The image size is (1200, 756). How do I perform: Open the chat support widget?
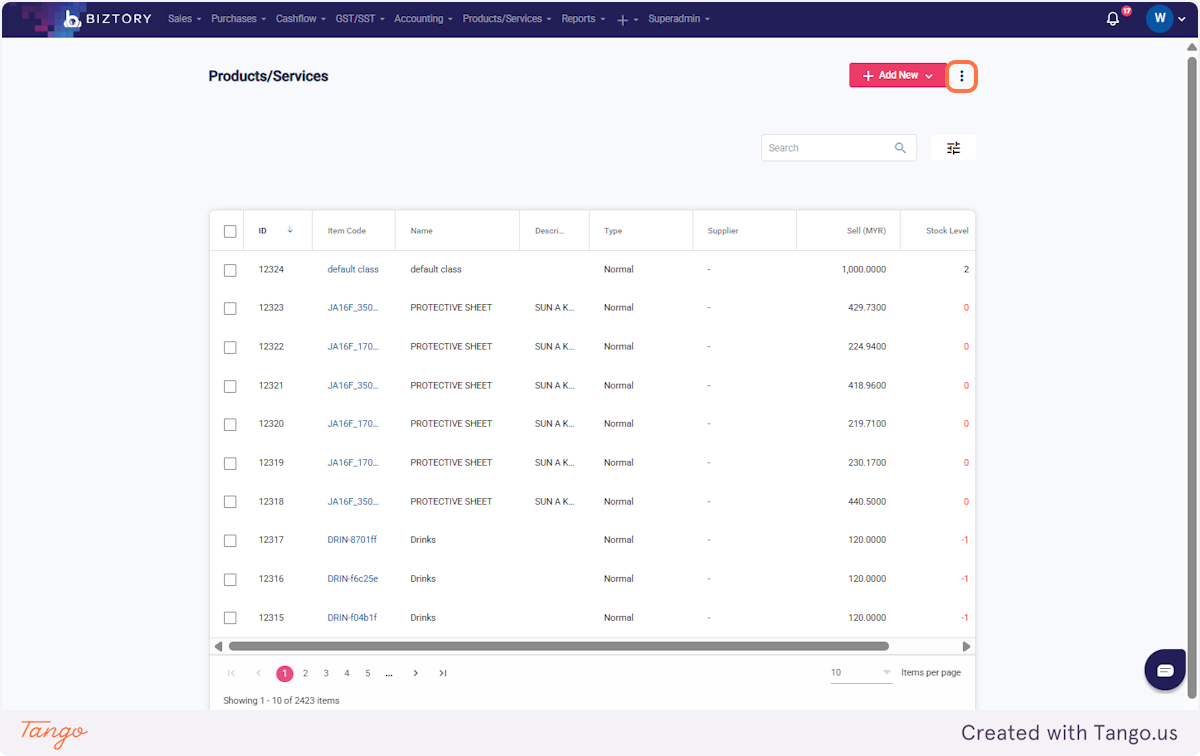pyautogui.click(x=1165, y=670)
